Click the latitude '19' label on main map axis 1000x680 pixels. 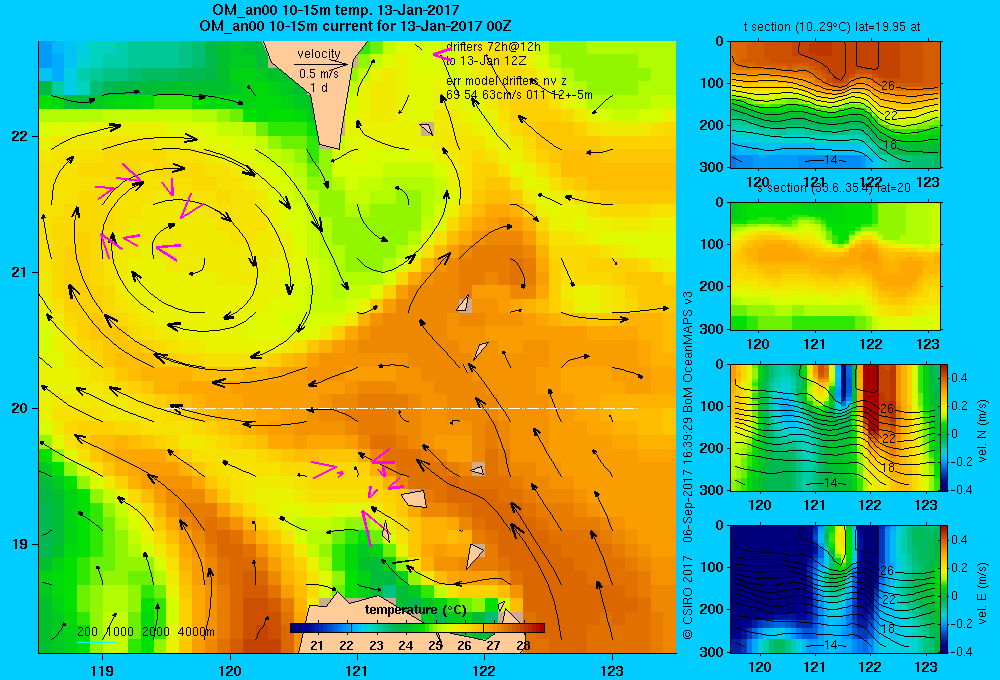click(20, 544)
